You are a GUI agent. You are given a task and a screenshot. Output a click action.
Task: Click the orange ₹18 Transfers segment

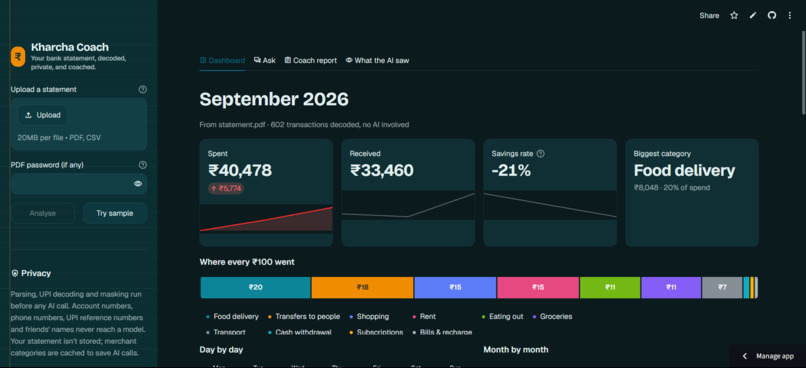pyautogui.click(x=362, y=287)
